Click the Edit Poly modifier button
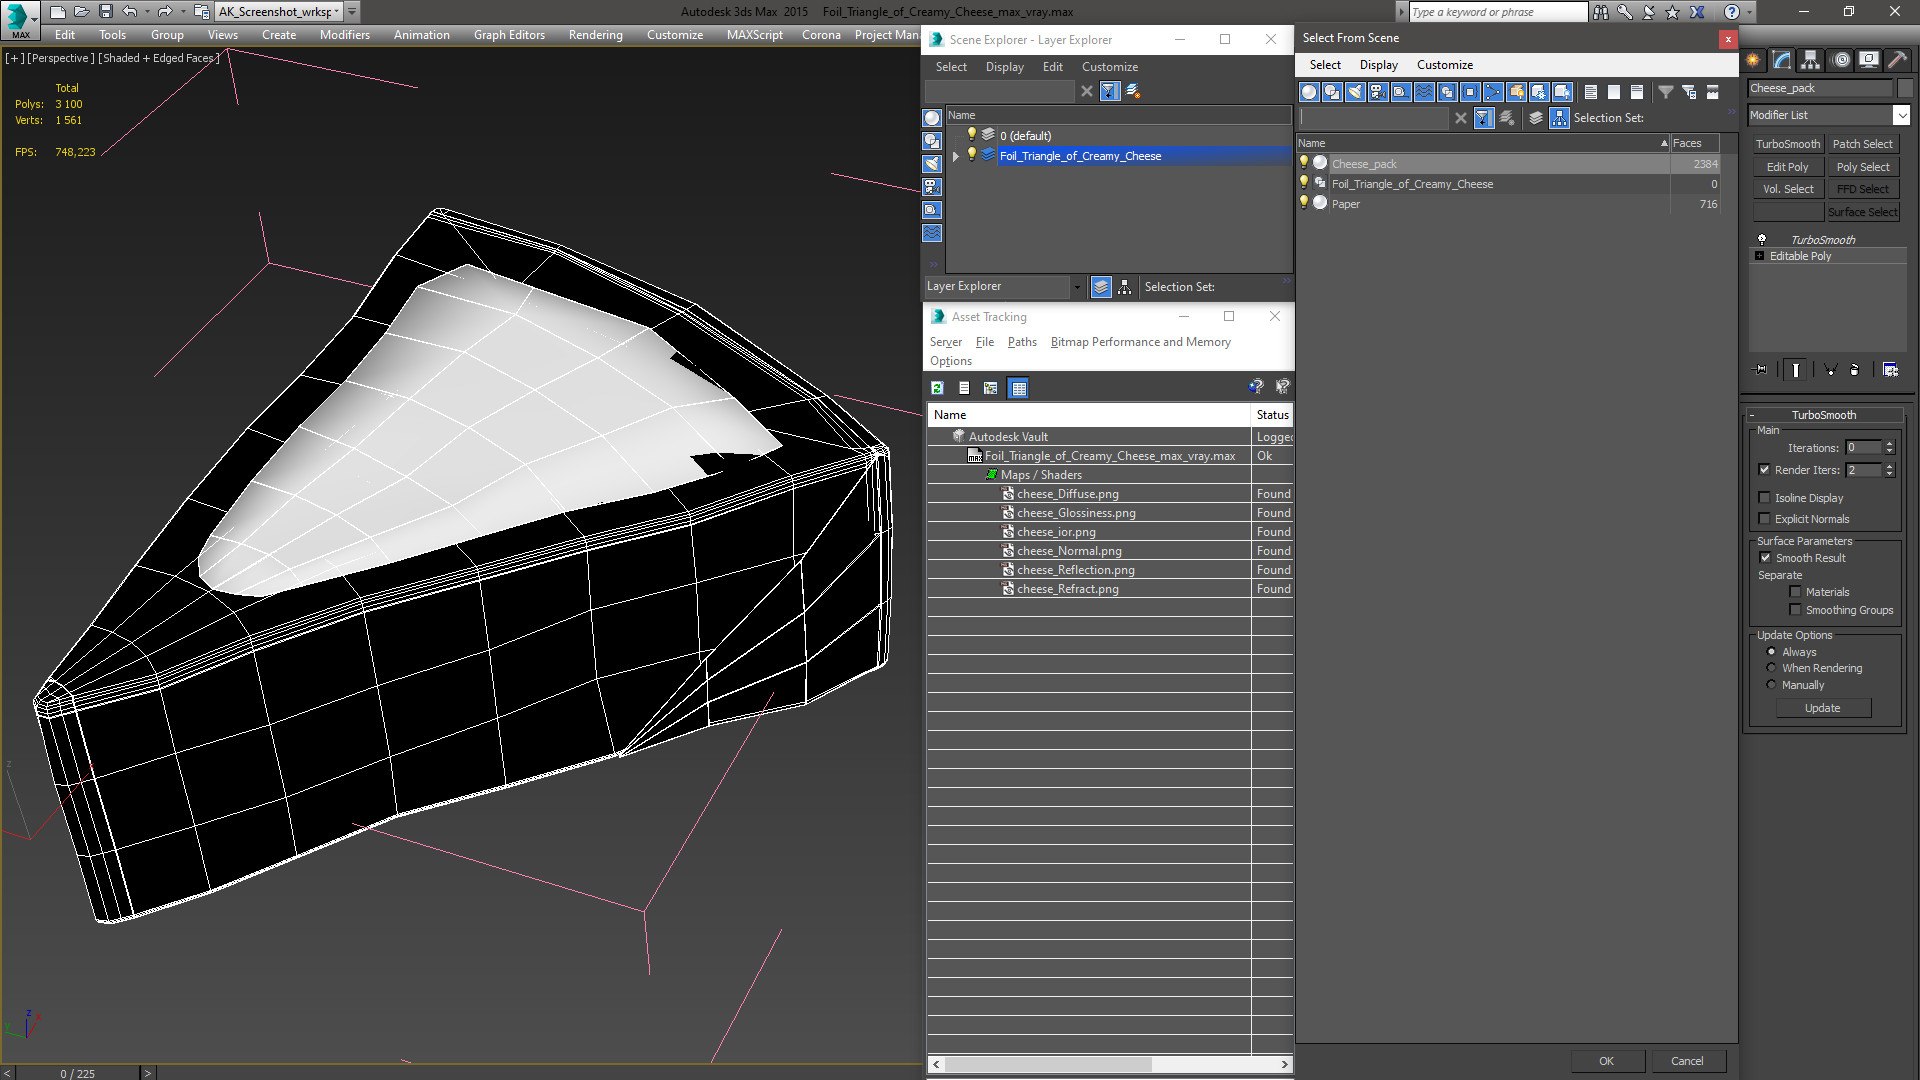The image size is (1920, 1080). [x=1787, y=167]
